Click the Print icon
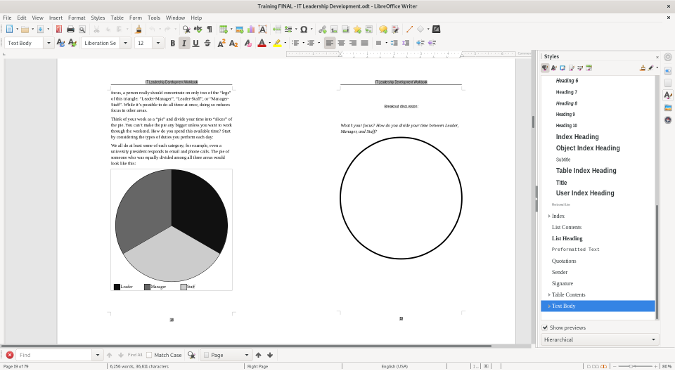This screenshot has width=675, height=370. point(71,29)
